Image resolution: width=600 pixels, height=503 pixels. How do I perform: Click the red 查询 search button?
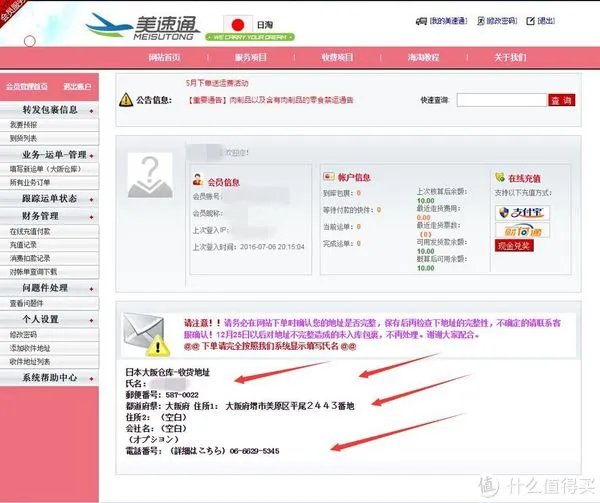[x=561, y=100]
